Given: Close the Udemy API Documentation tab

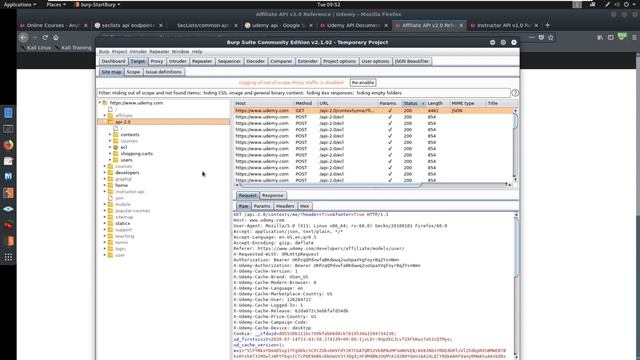Looking at the screenshot, I should (x=386, y=25).
